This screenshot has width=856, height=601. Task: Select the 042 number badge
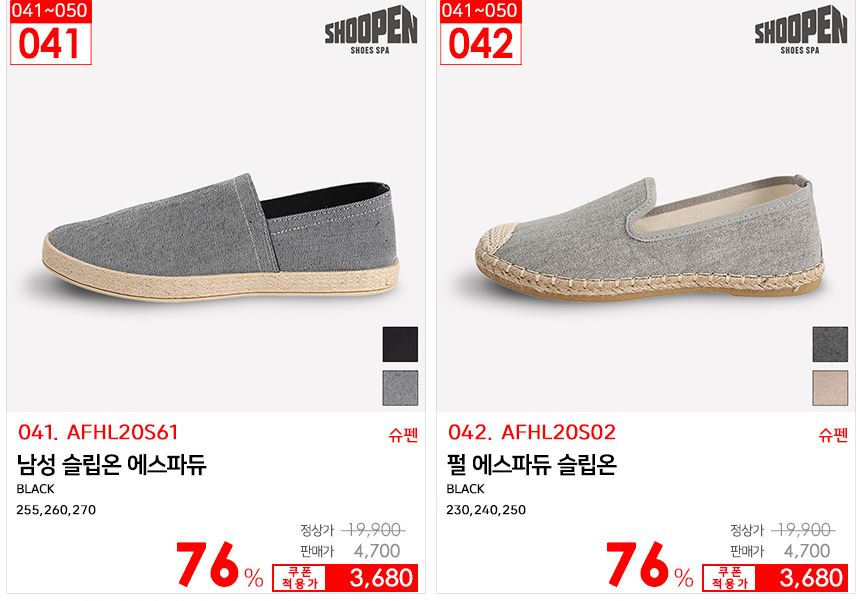pos(480,32)
